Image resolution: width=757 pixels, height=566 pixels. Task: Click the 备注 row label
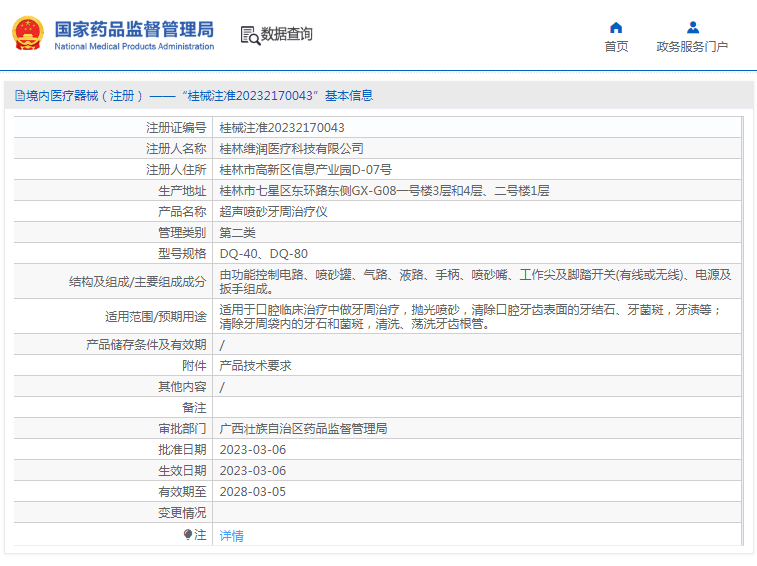click(195, 408)
